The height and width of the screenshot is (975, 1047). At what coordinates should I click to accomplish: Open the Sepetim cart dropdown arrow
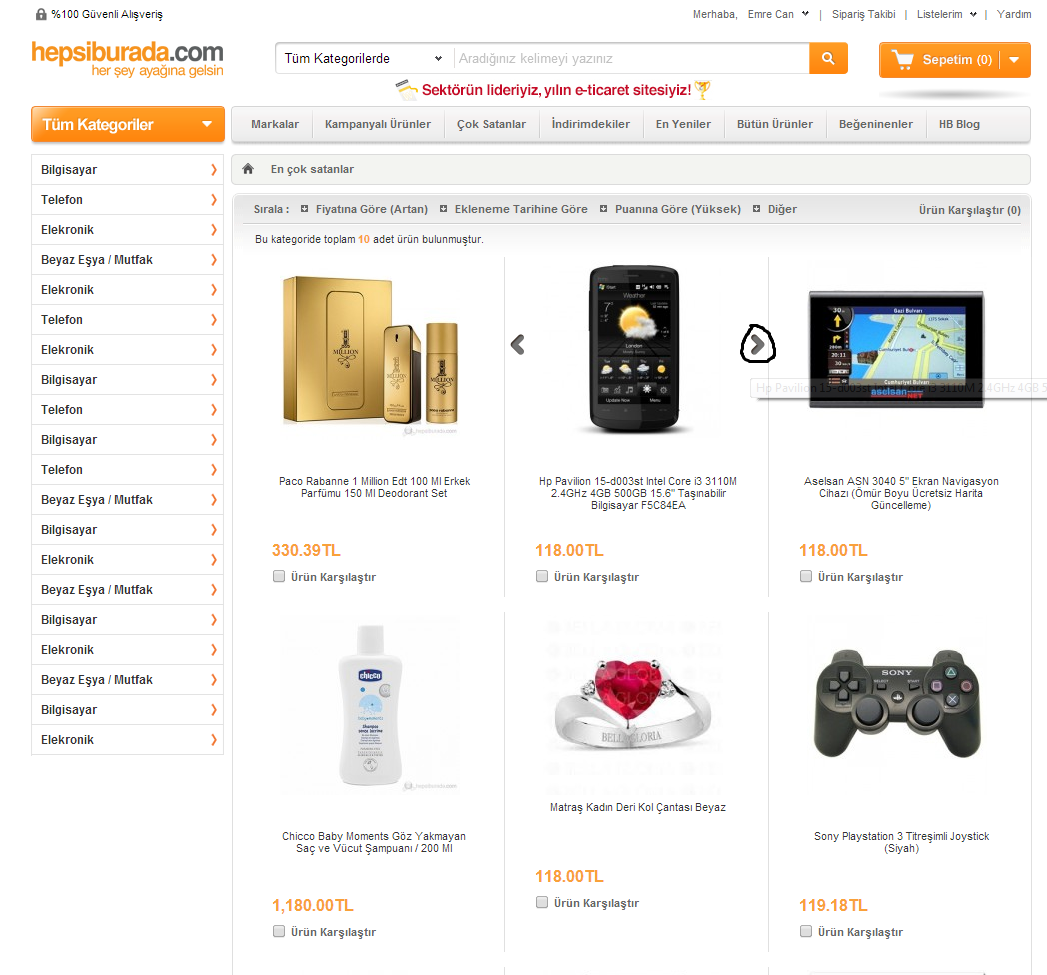[1014, 60]
